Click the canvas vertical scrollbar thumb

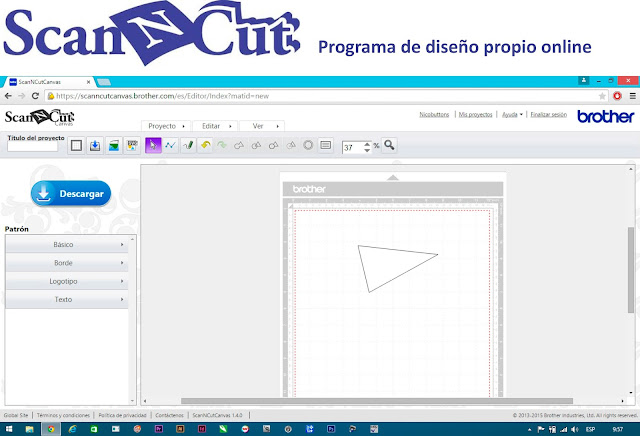631,270
